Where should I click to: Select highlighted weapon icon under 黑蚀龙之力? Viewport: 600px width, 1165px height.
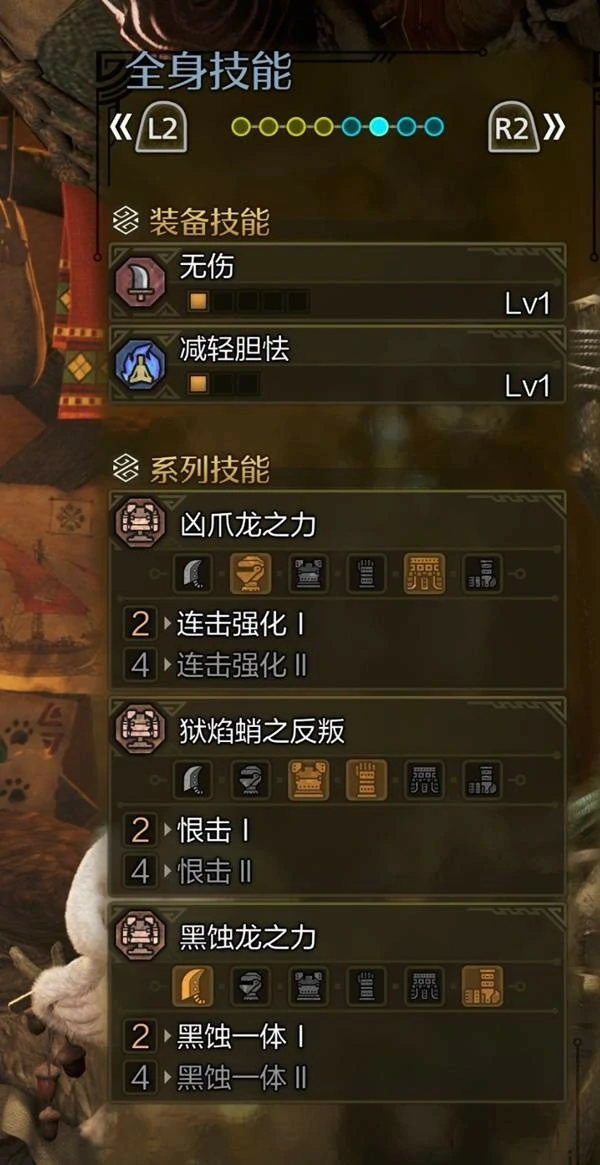pos(192,986)
